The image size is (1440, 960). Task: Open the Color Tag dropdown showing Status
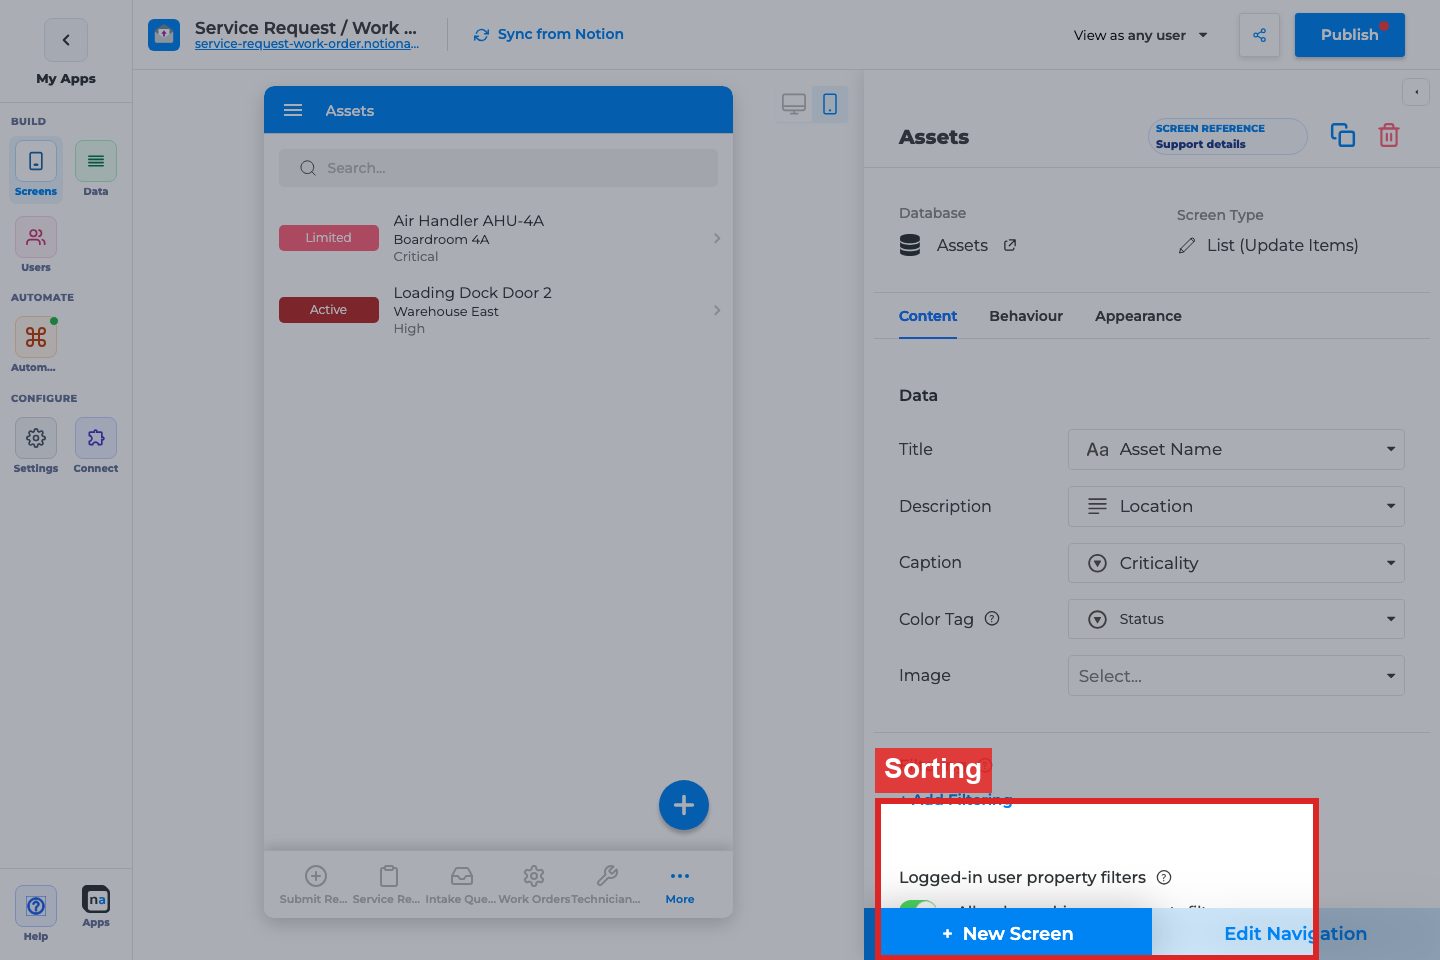1236,619
